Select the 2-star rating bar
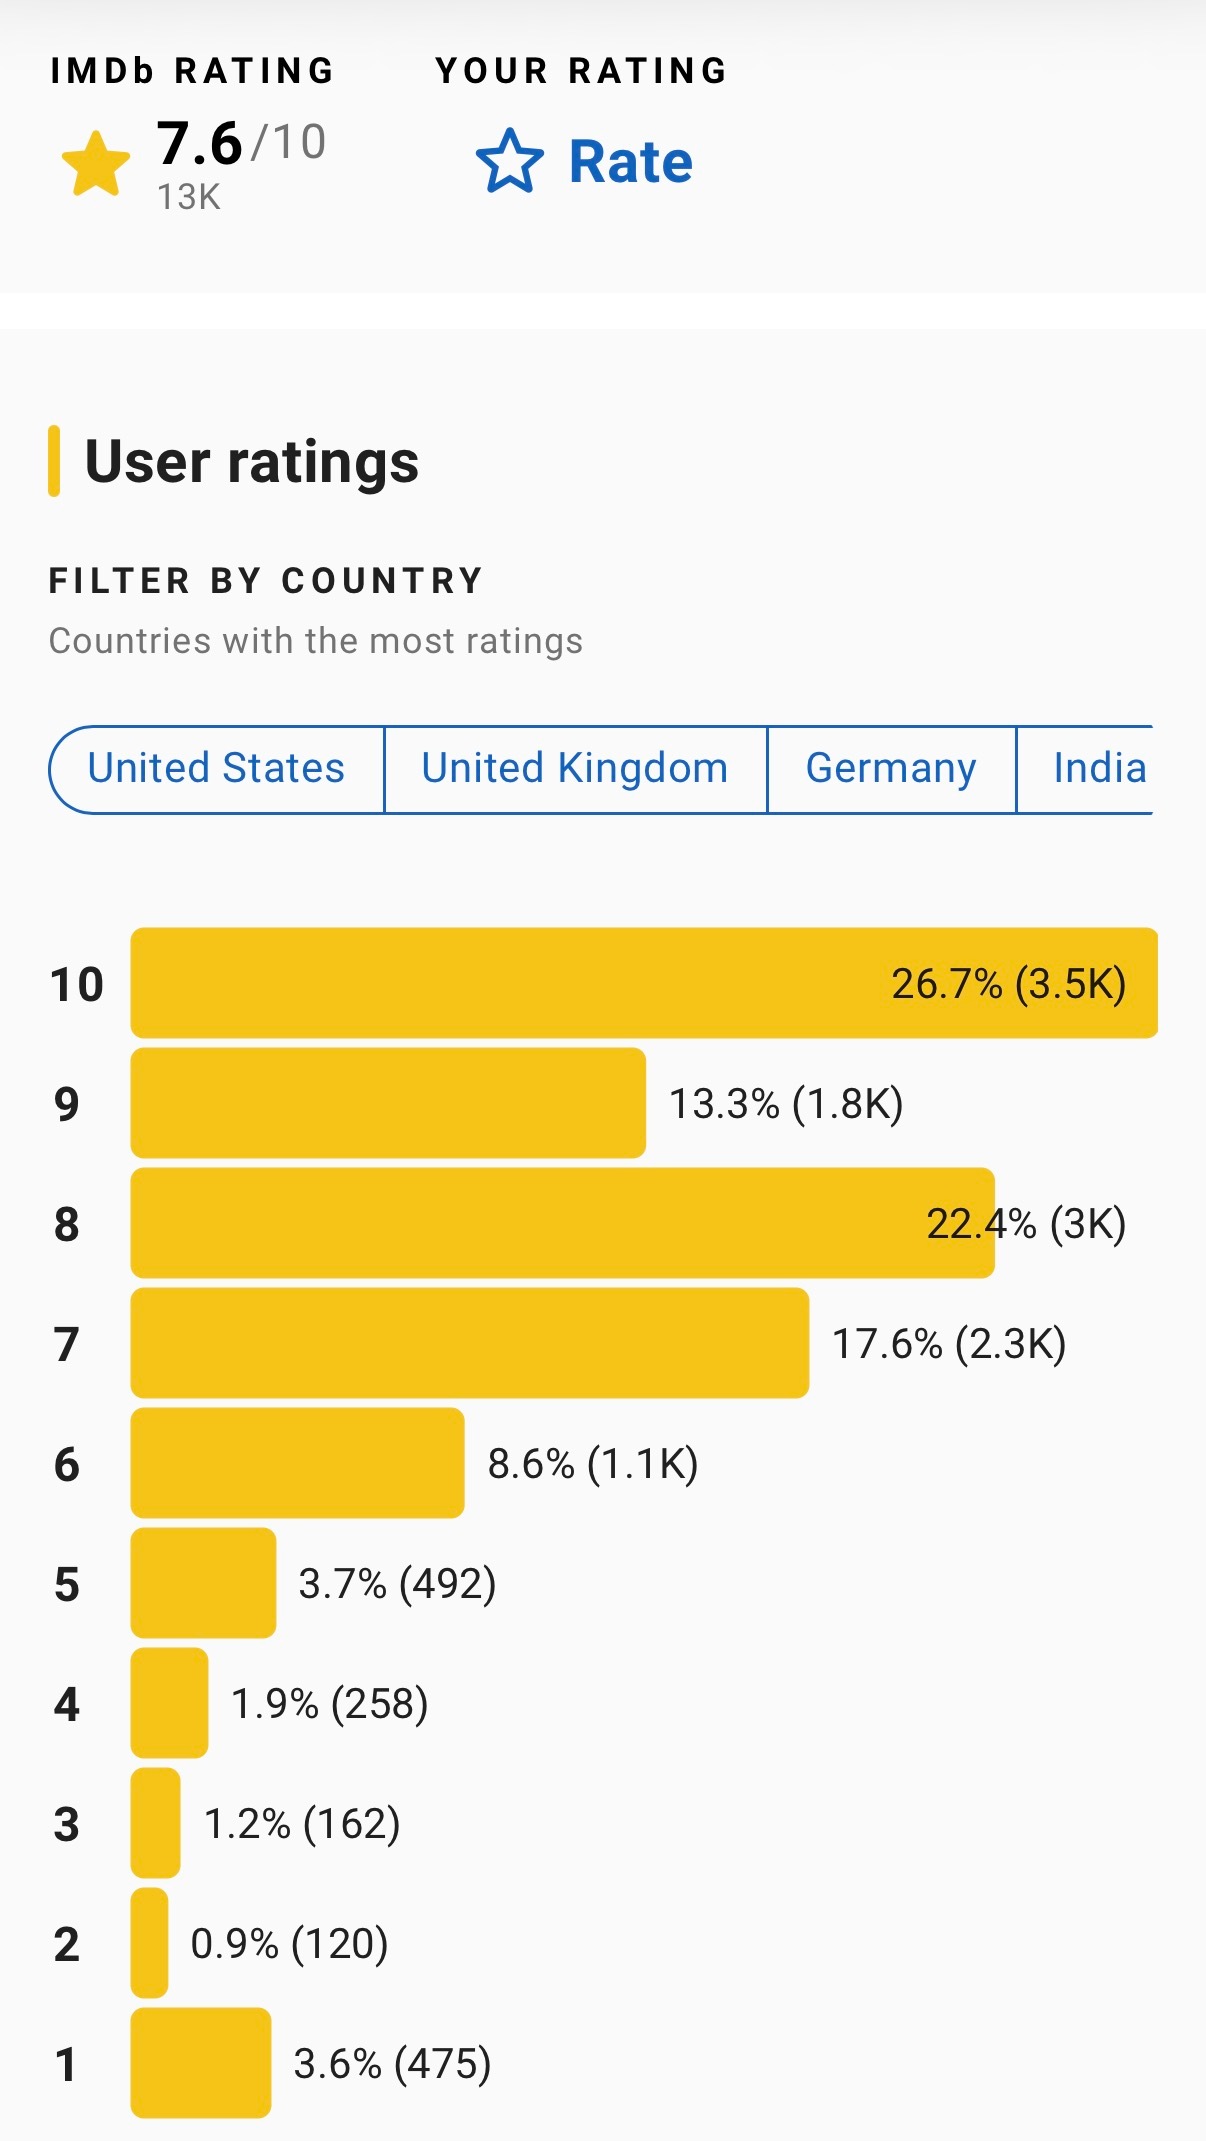This screenshot has height=2141, width=1206. (x=149, y=1943)
